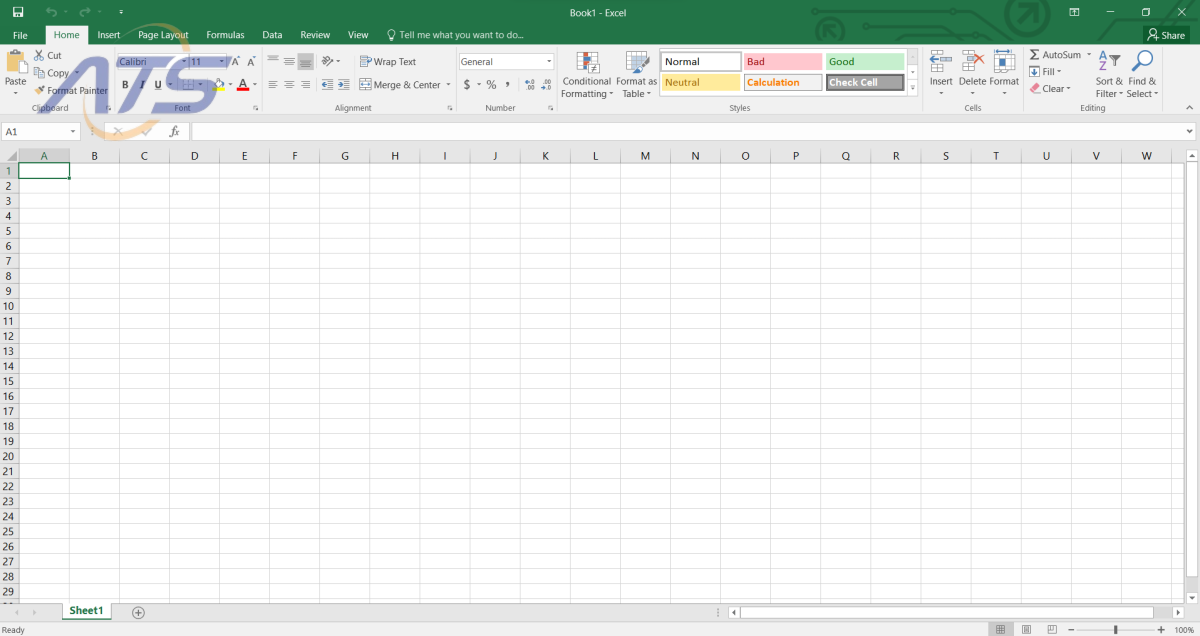1200x636 pixels.
Task: Click in the formula bar input
Action: (x=690, y=131)
